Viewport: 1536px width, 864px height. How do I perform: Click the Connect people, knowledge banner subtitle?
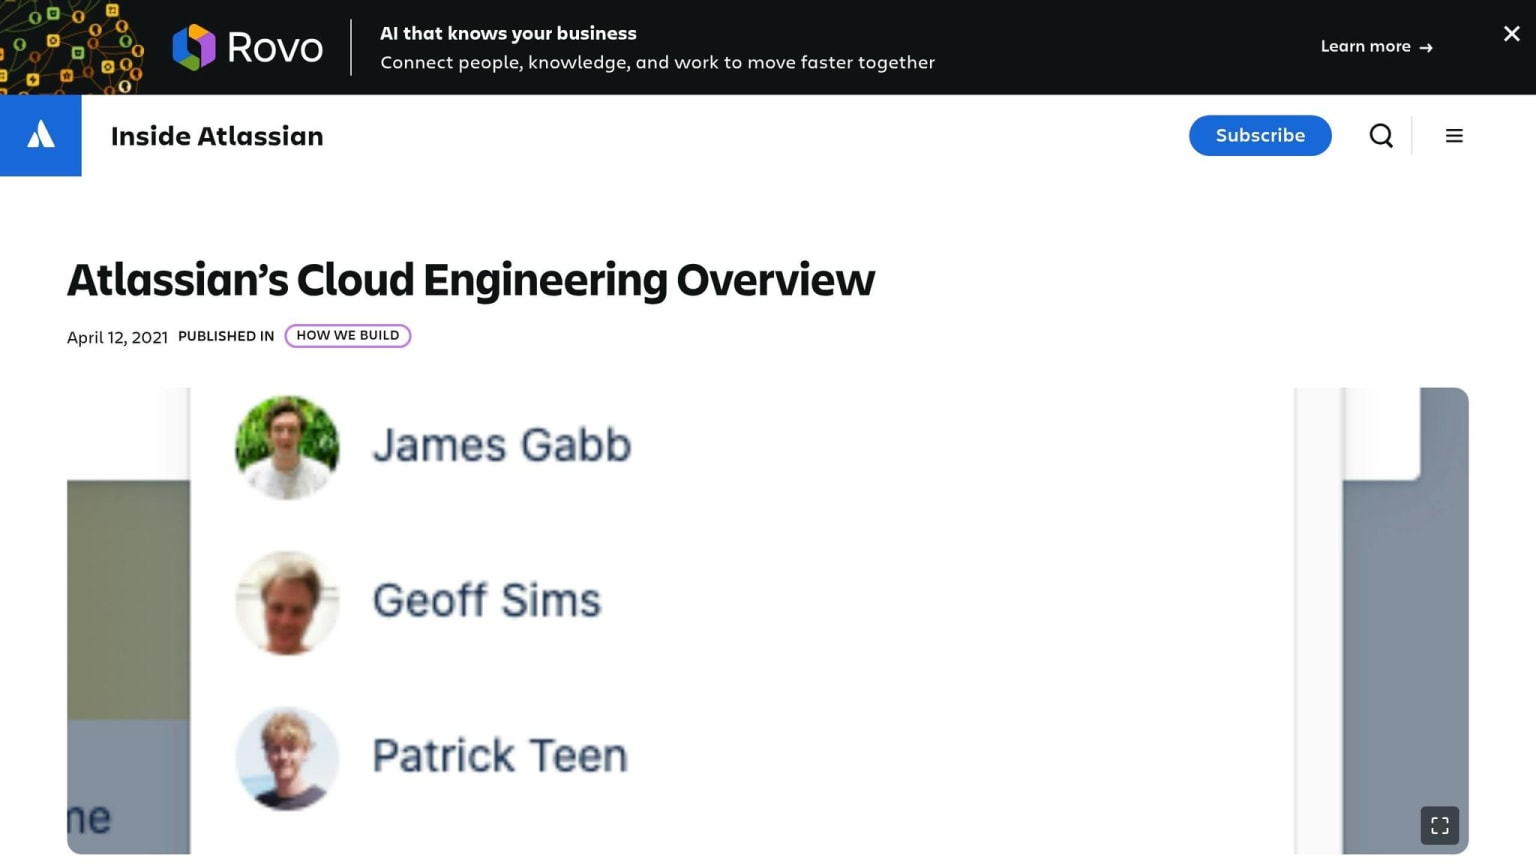click(x=657, y=62)
